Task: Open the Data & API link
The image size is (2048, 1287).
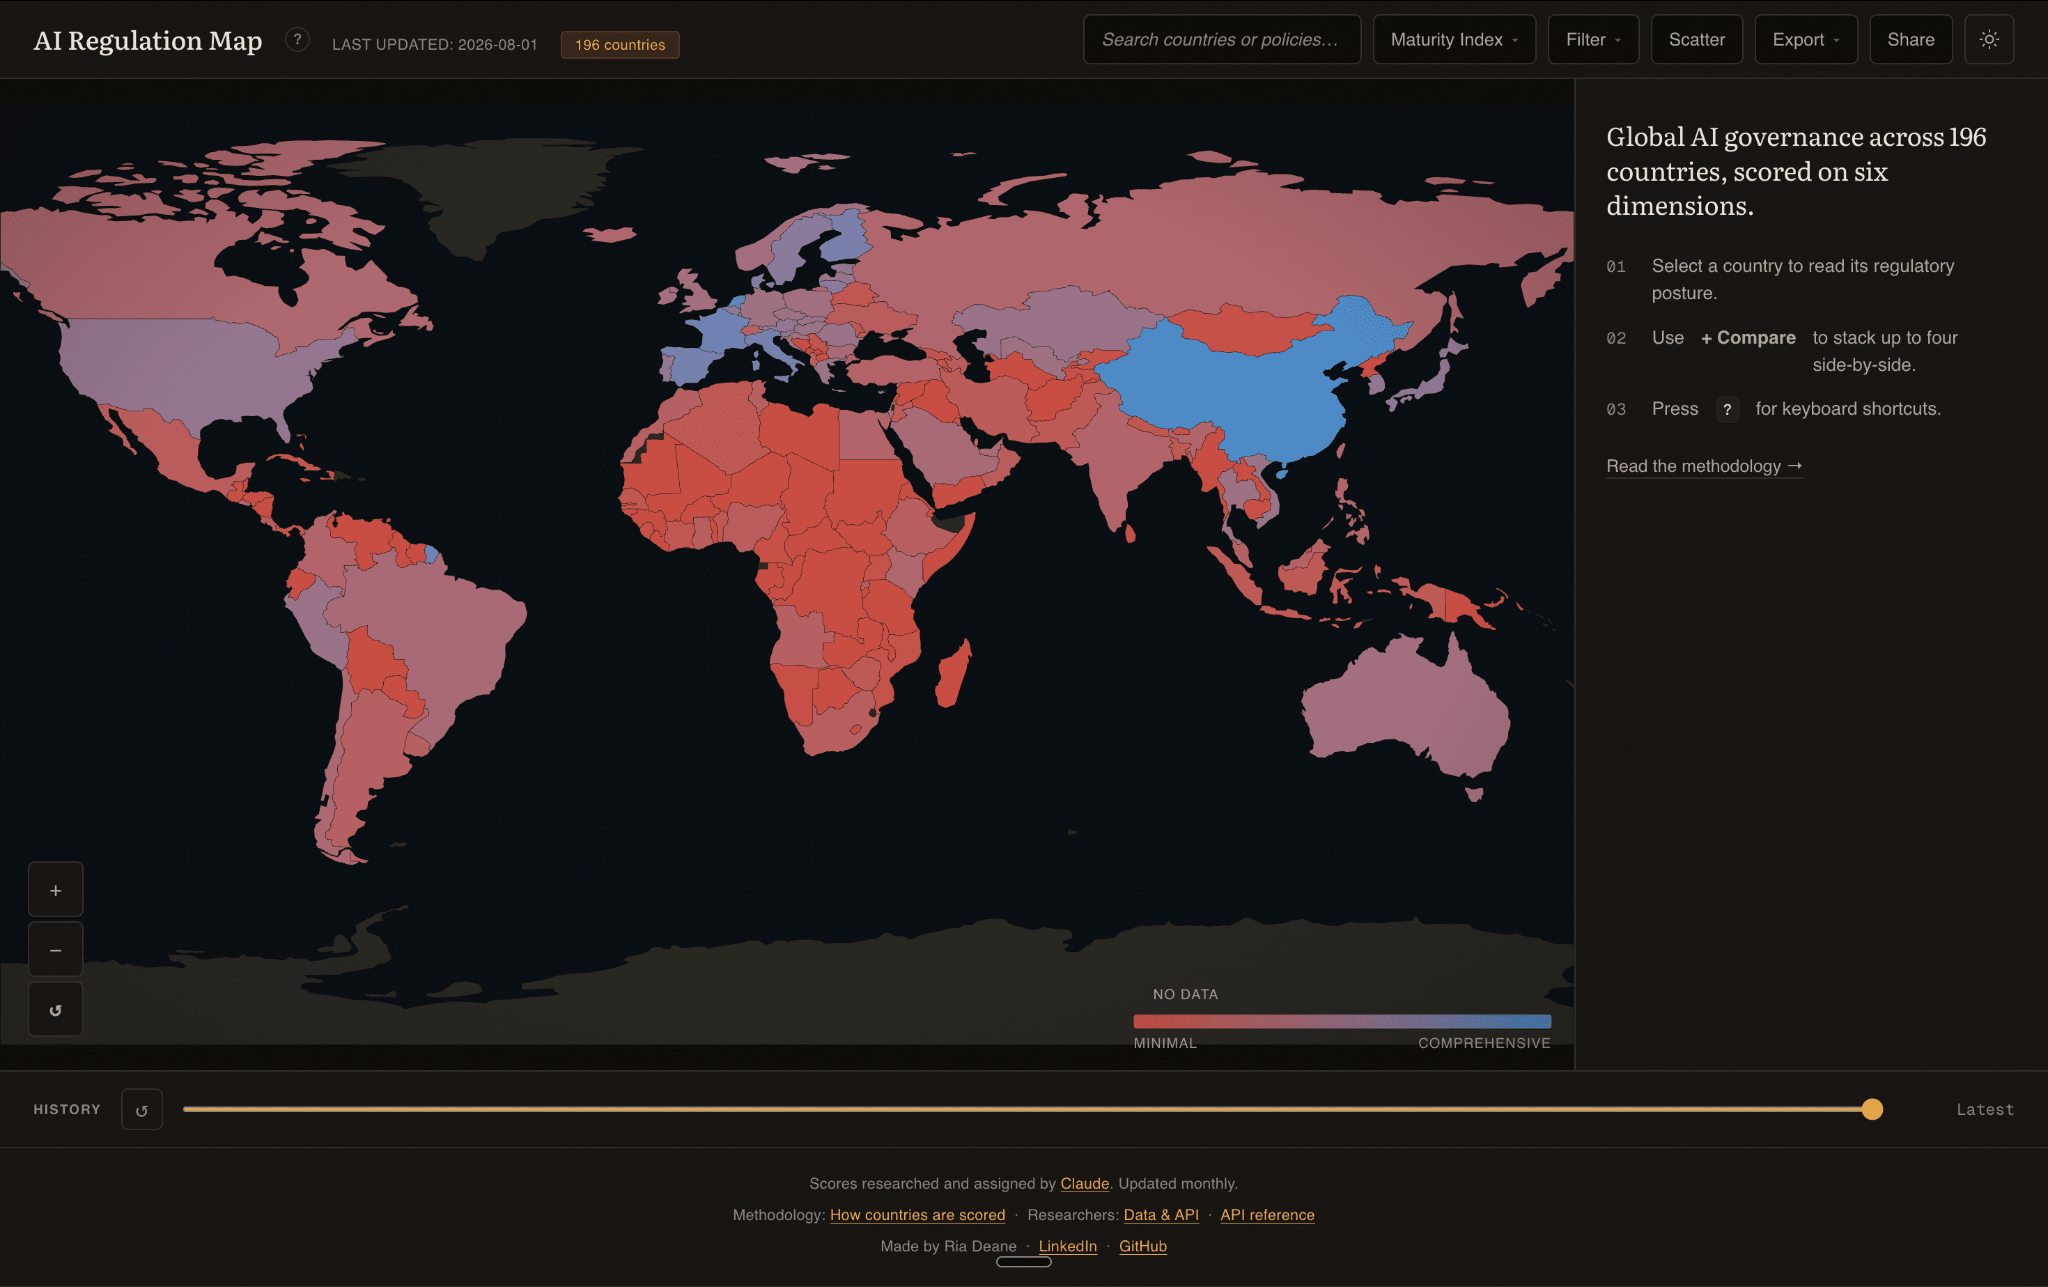Action: (1161, 1215)
